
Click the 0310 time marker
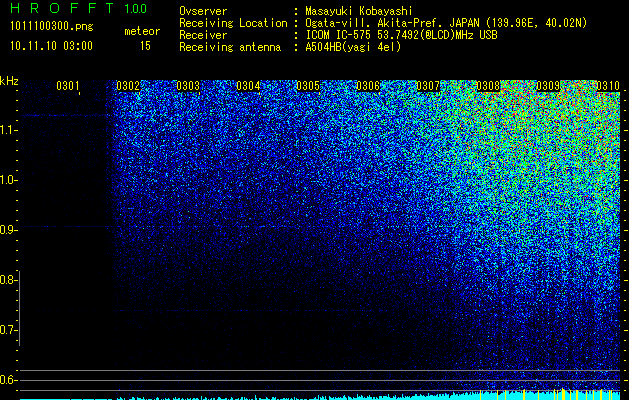tap(608, 86)
